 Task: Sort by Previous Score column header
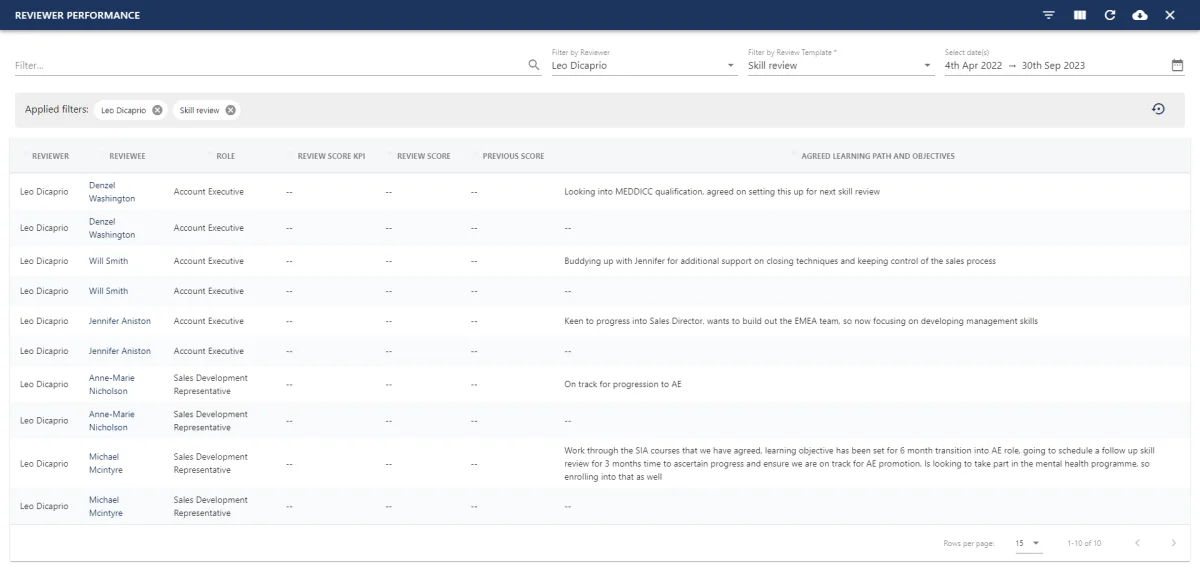513,156
